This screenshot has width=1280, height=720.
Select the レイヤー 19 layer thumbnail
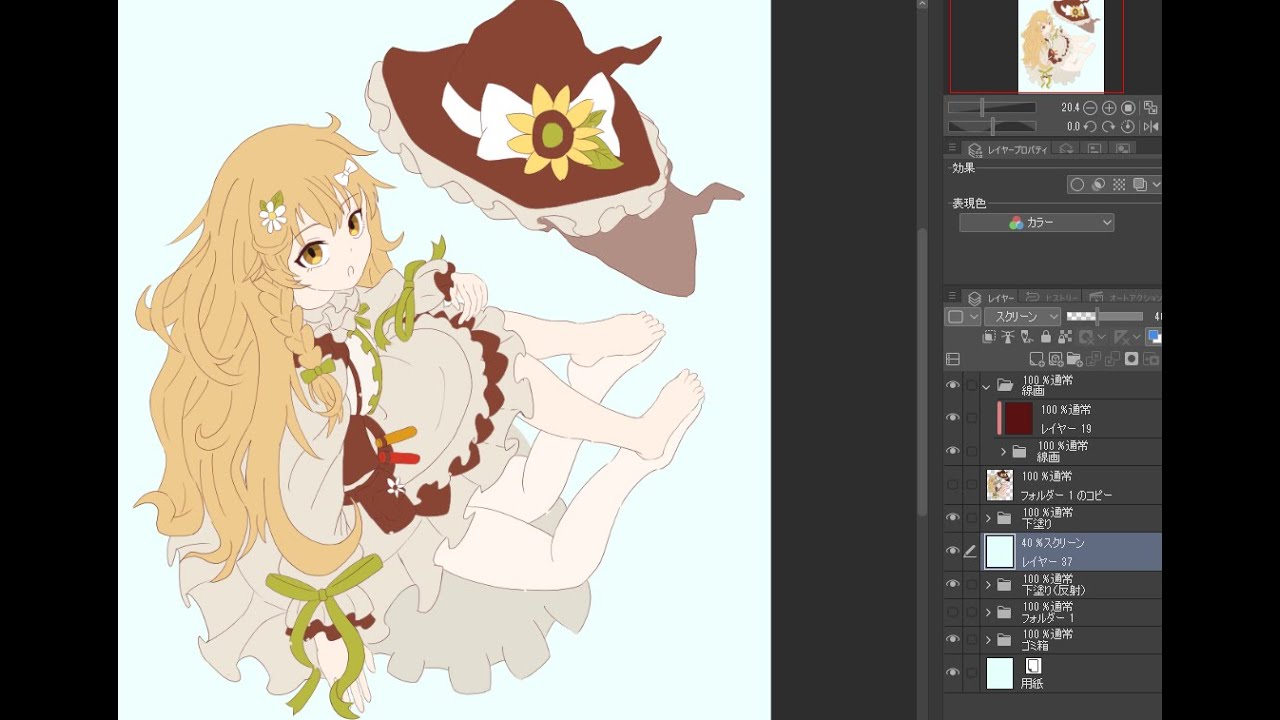click(1019, 418)
